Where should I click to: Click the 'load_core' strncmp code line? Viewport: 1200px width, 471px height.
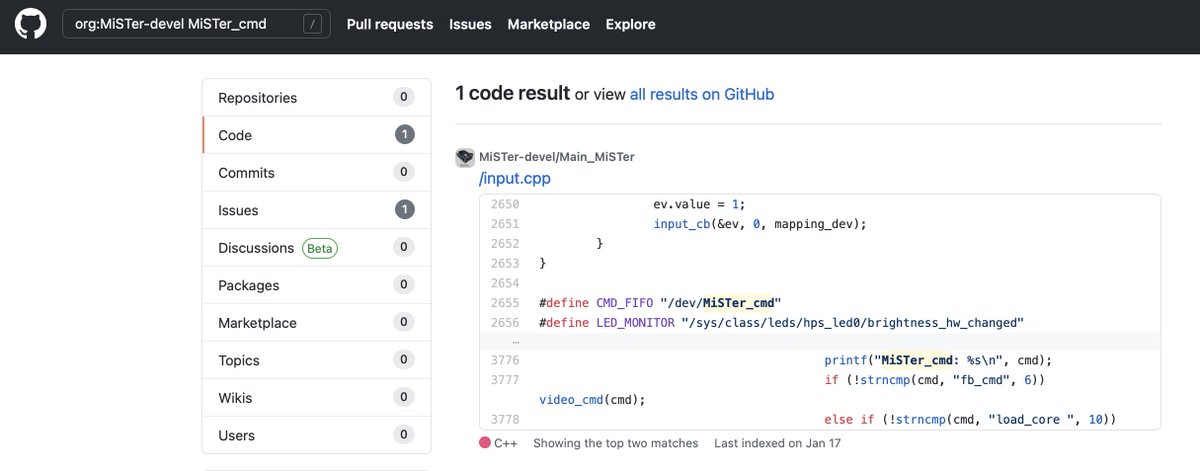tap(970, 419)
